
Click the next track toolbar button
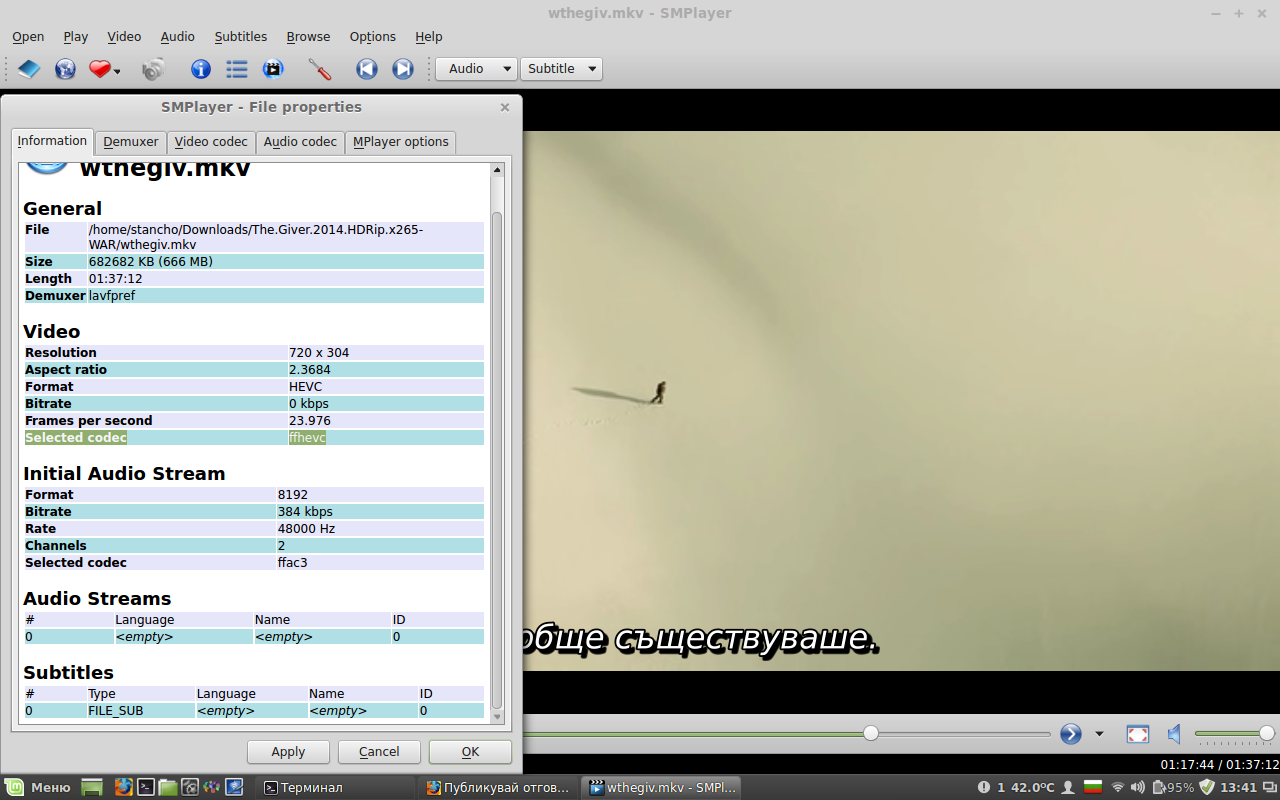[x=403, y=69]
